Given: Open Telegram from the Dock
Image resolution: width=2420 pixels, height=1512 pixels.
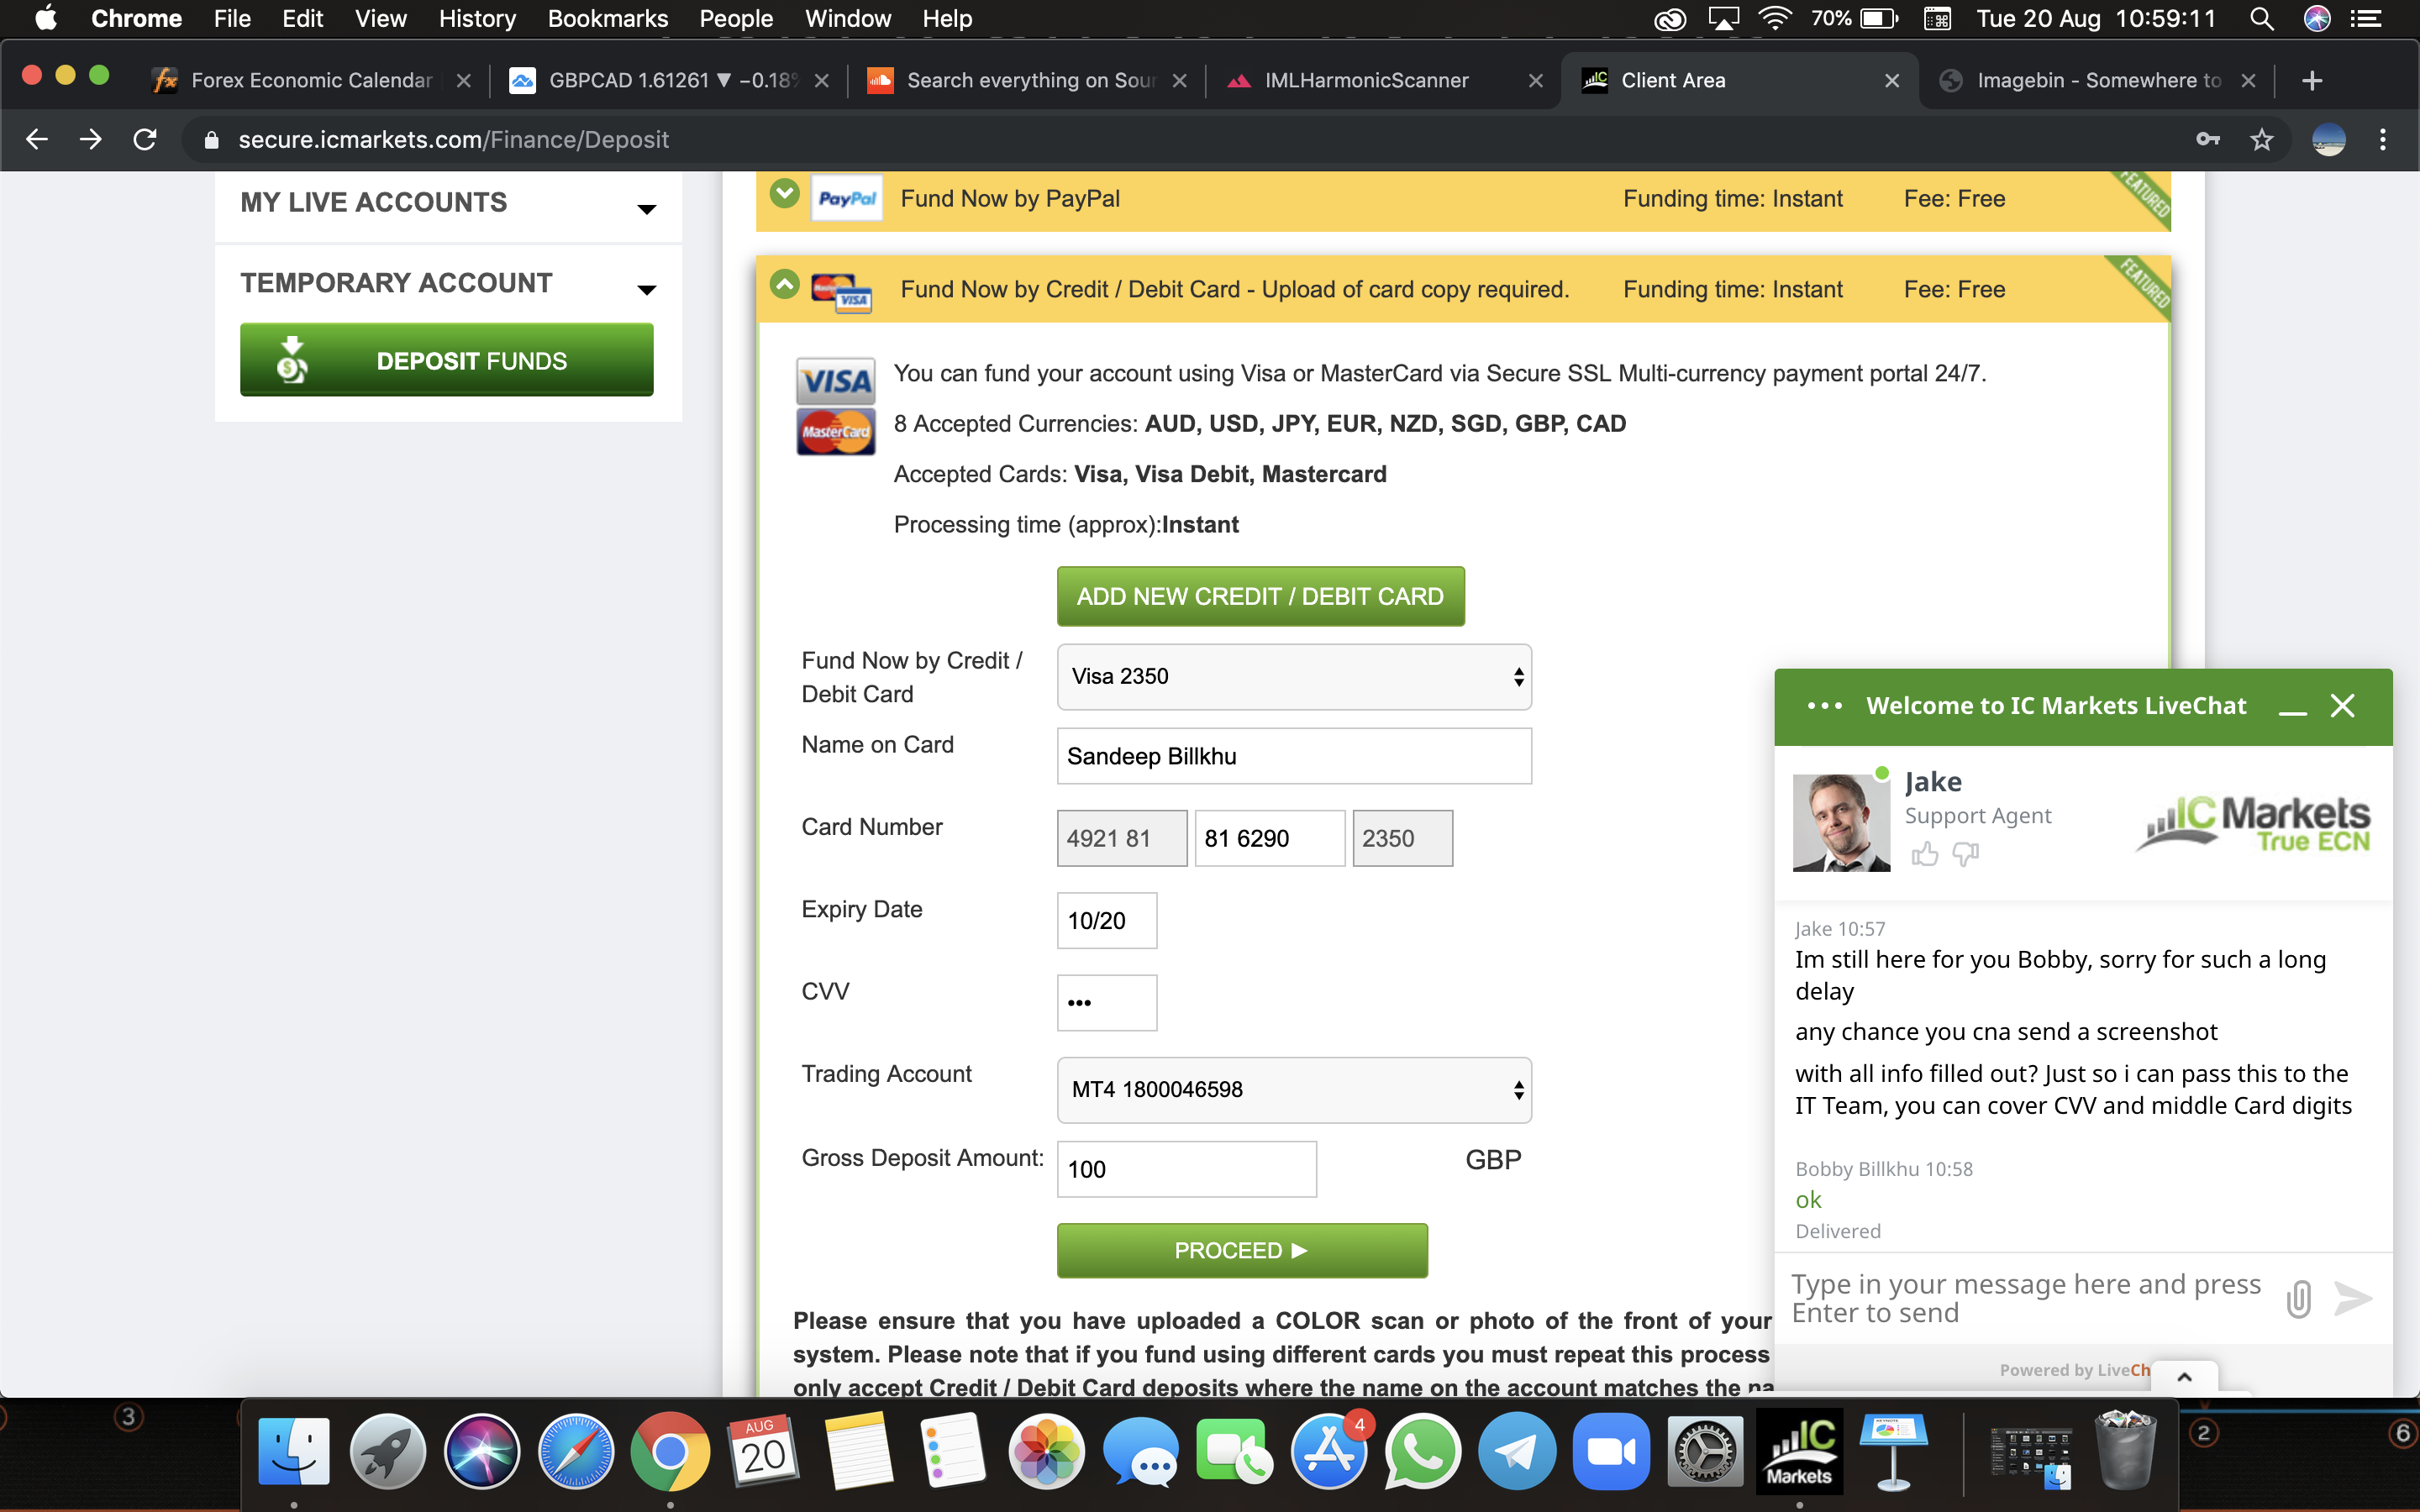Looking at the screenshot, I should (x=1517, y=1452).
